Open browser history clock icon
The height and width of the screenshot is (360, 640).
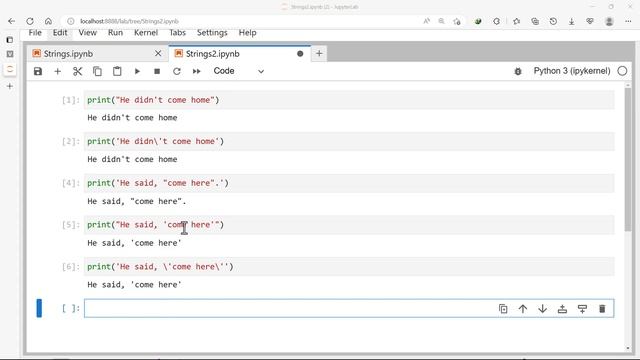[553, 21]
